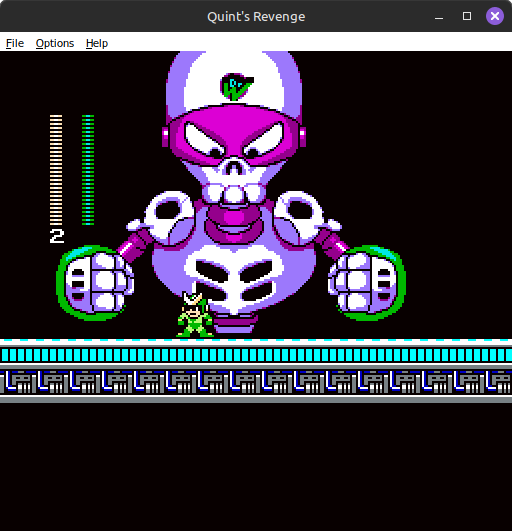Open the Help menu
This screenshot has height=531, width=512.
(97, 43)
